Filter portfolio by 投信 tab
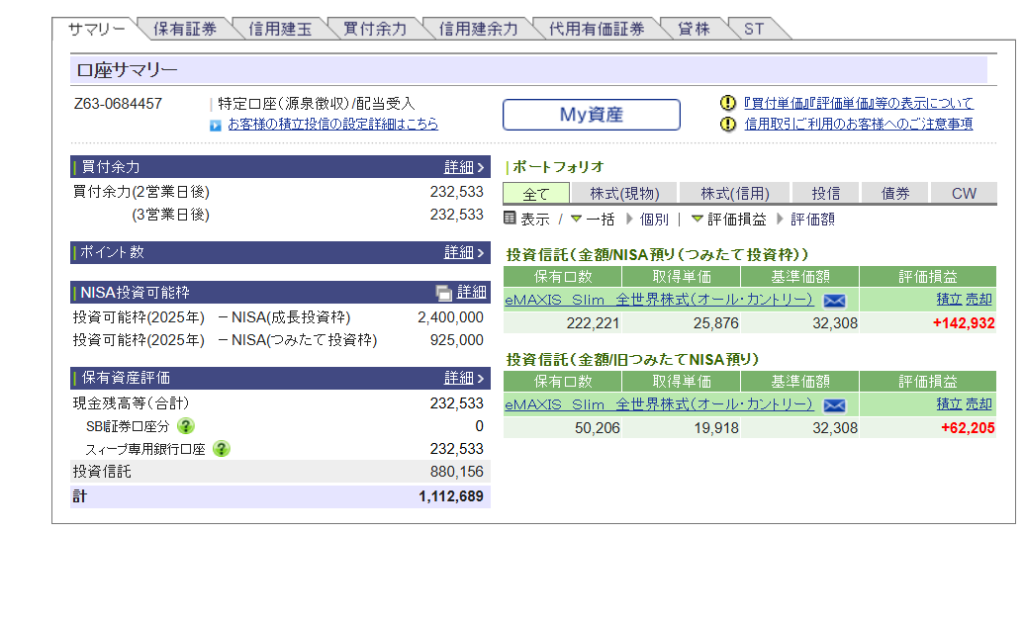This screenshot has height=623, width=1024. pyautogui.click(x=825, y=193)
